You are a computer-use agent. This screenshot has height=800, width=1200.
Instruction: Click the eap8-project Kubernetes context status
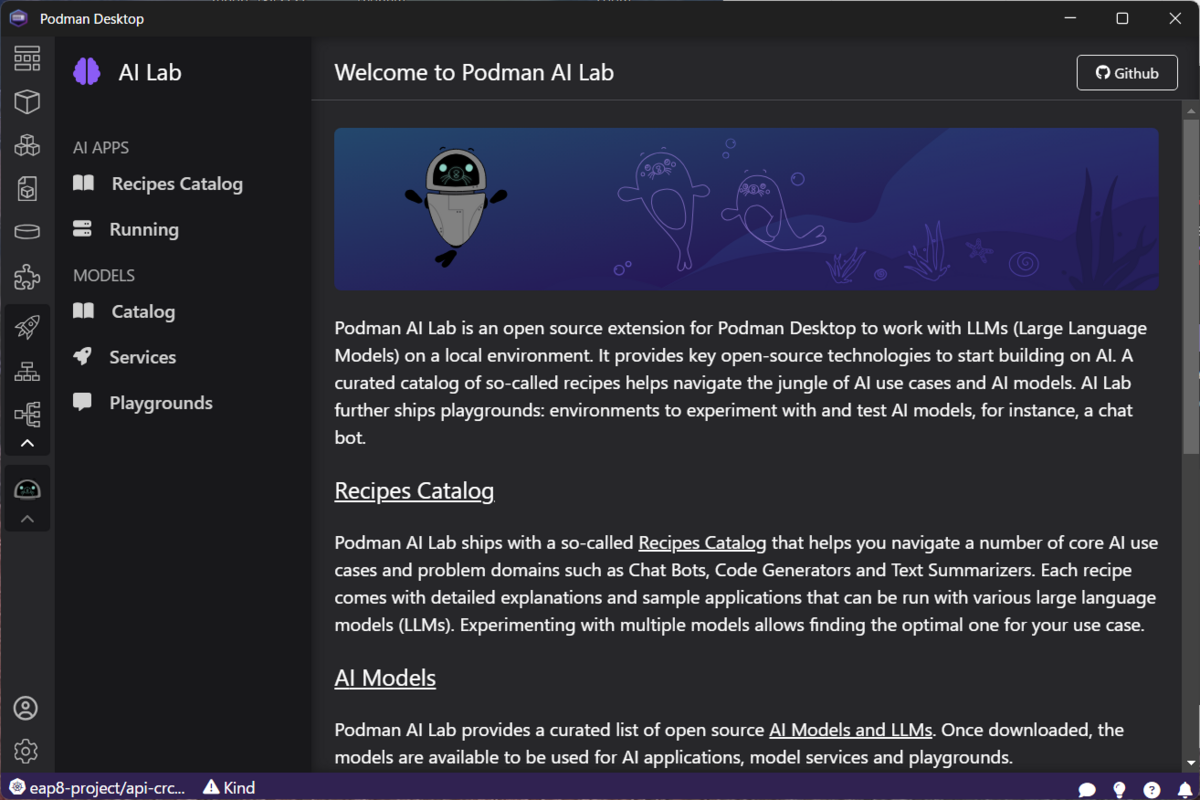[x=97, y=787]
